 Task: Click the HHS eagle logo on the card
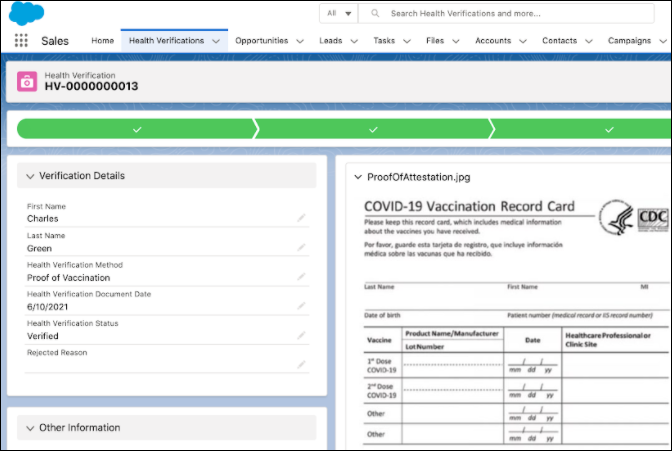pyautogui.click(x=616, y=217)
